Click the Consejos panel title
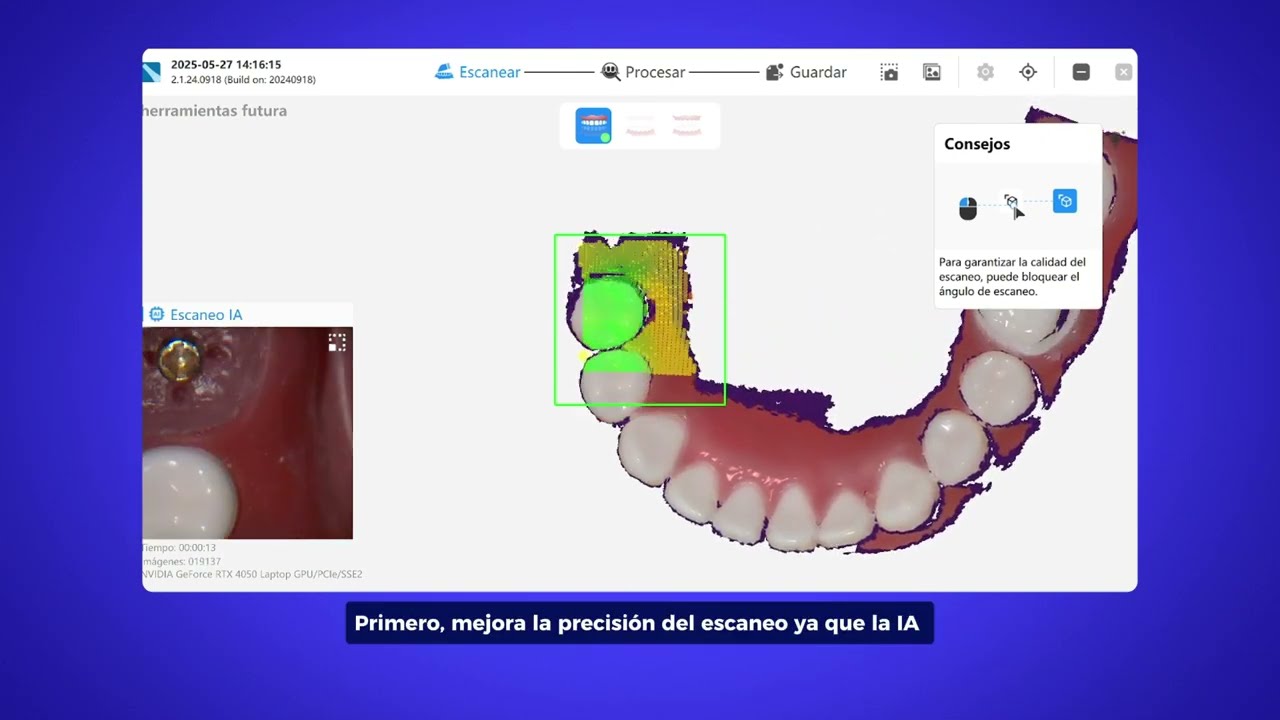This screenshot has width=1280, height=720. [x=977, y=144]
